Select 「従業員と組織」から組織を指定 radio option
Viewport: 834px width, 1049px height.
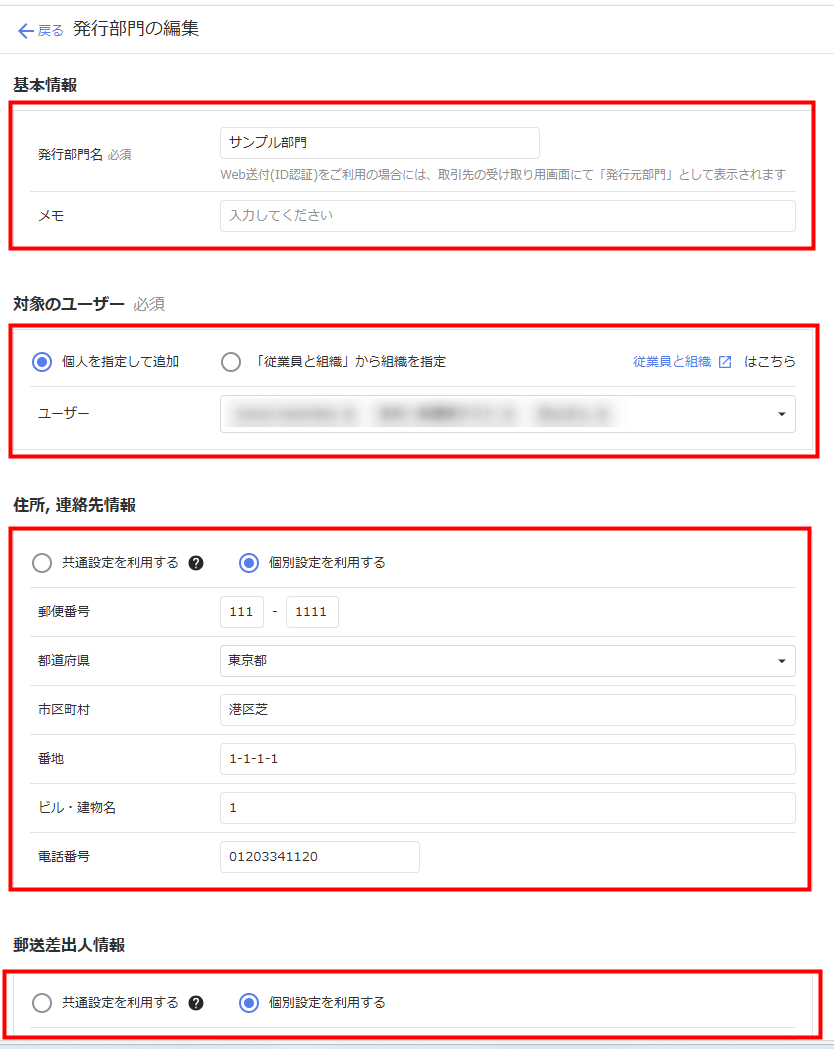click(x=231, y=362)
